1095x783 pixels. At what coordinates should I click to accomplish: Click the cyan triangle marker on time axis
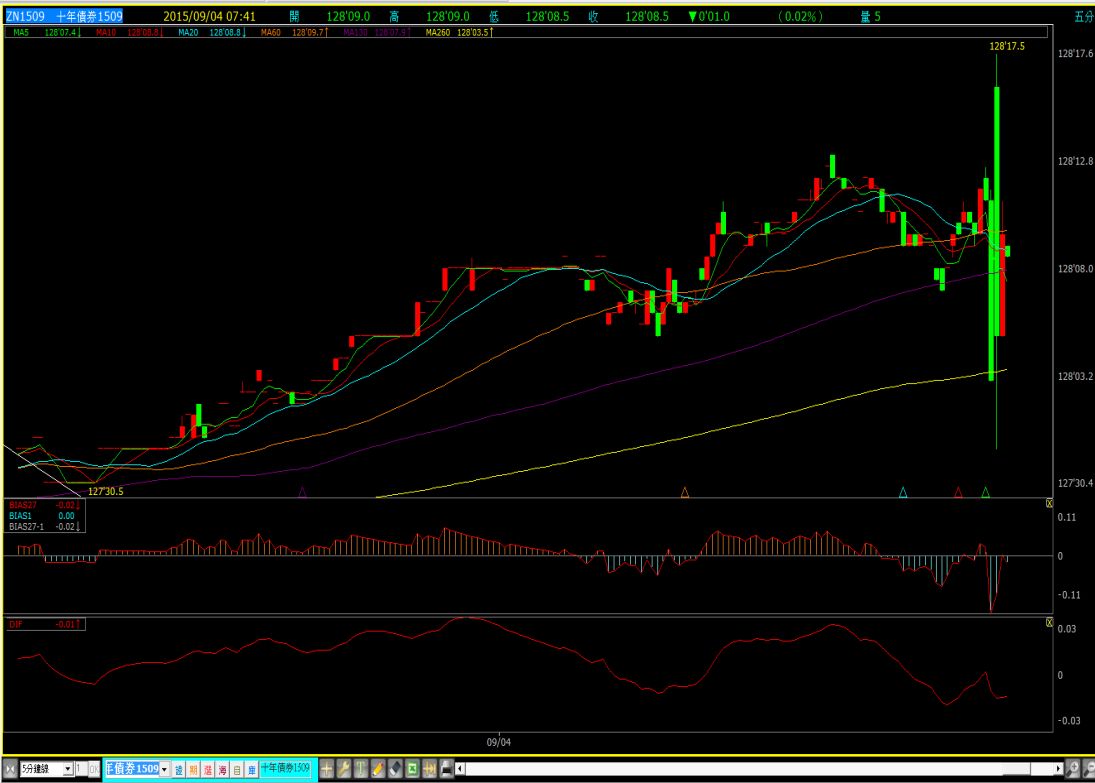coord(903,492)
